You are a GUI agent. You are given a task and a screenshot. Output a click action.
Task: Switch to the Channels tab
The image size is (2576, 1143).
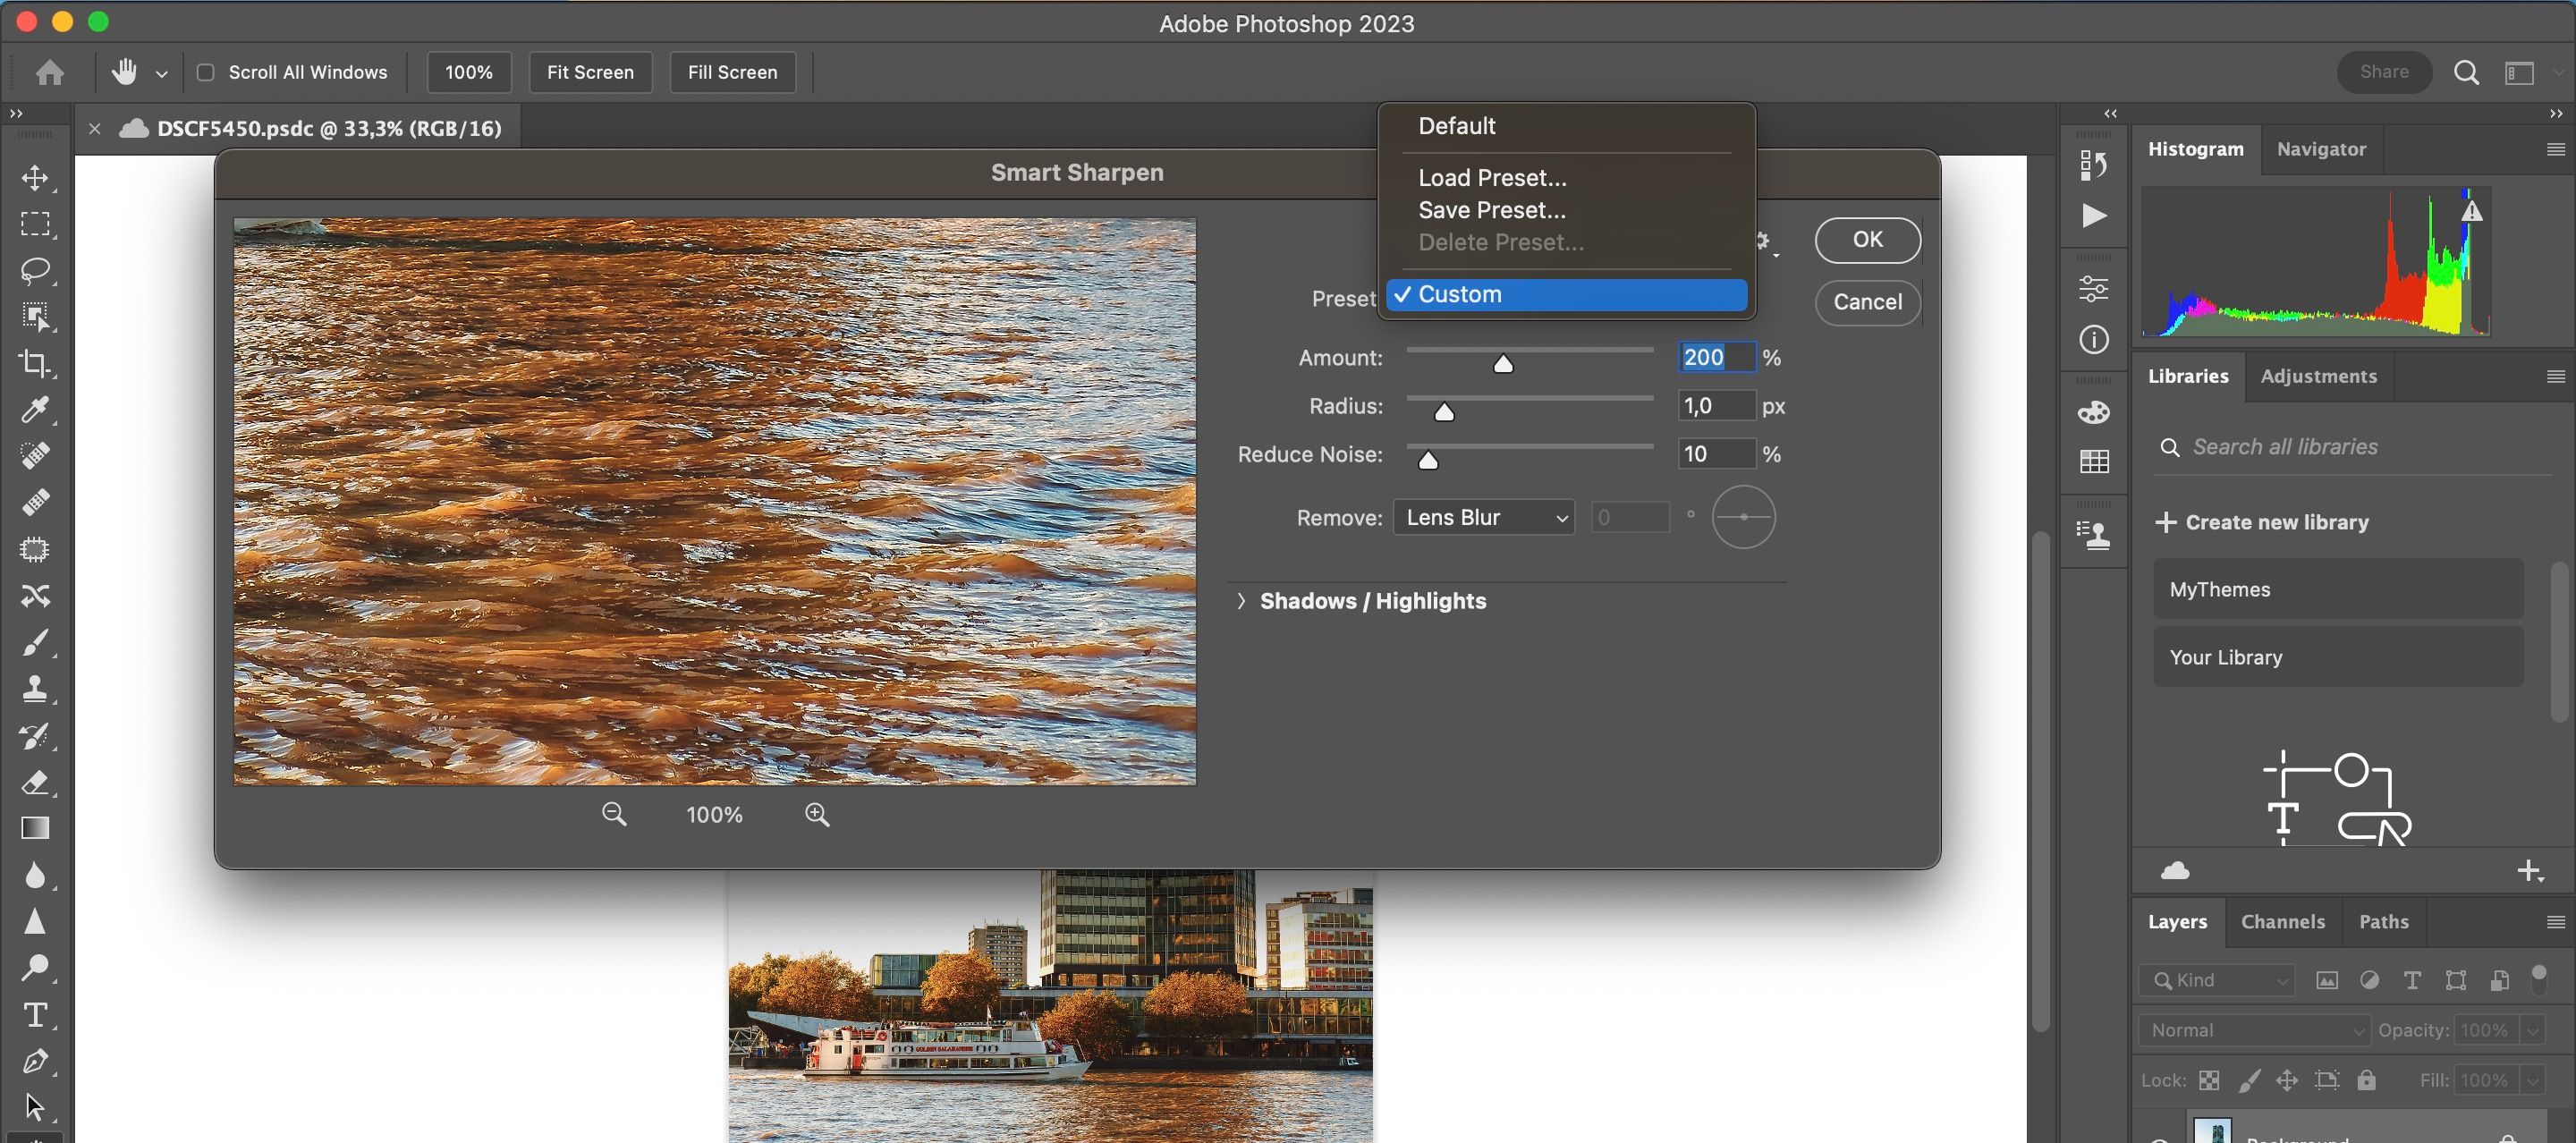pos(2282,921)
